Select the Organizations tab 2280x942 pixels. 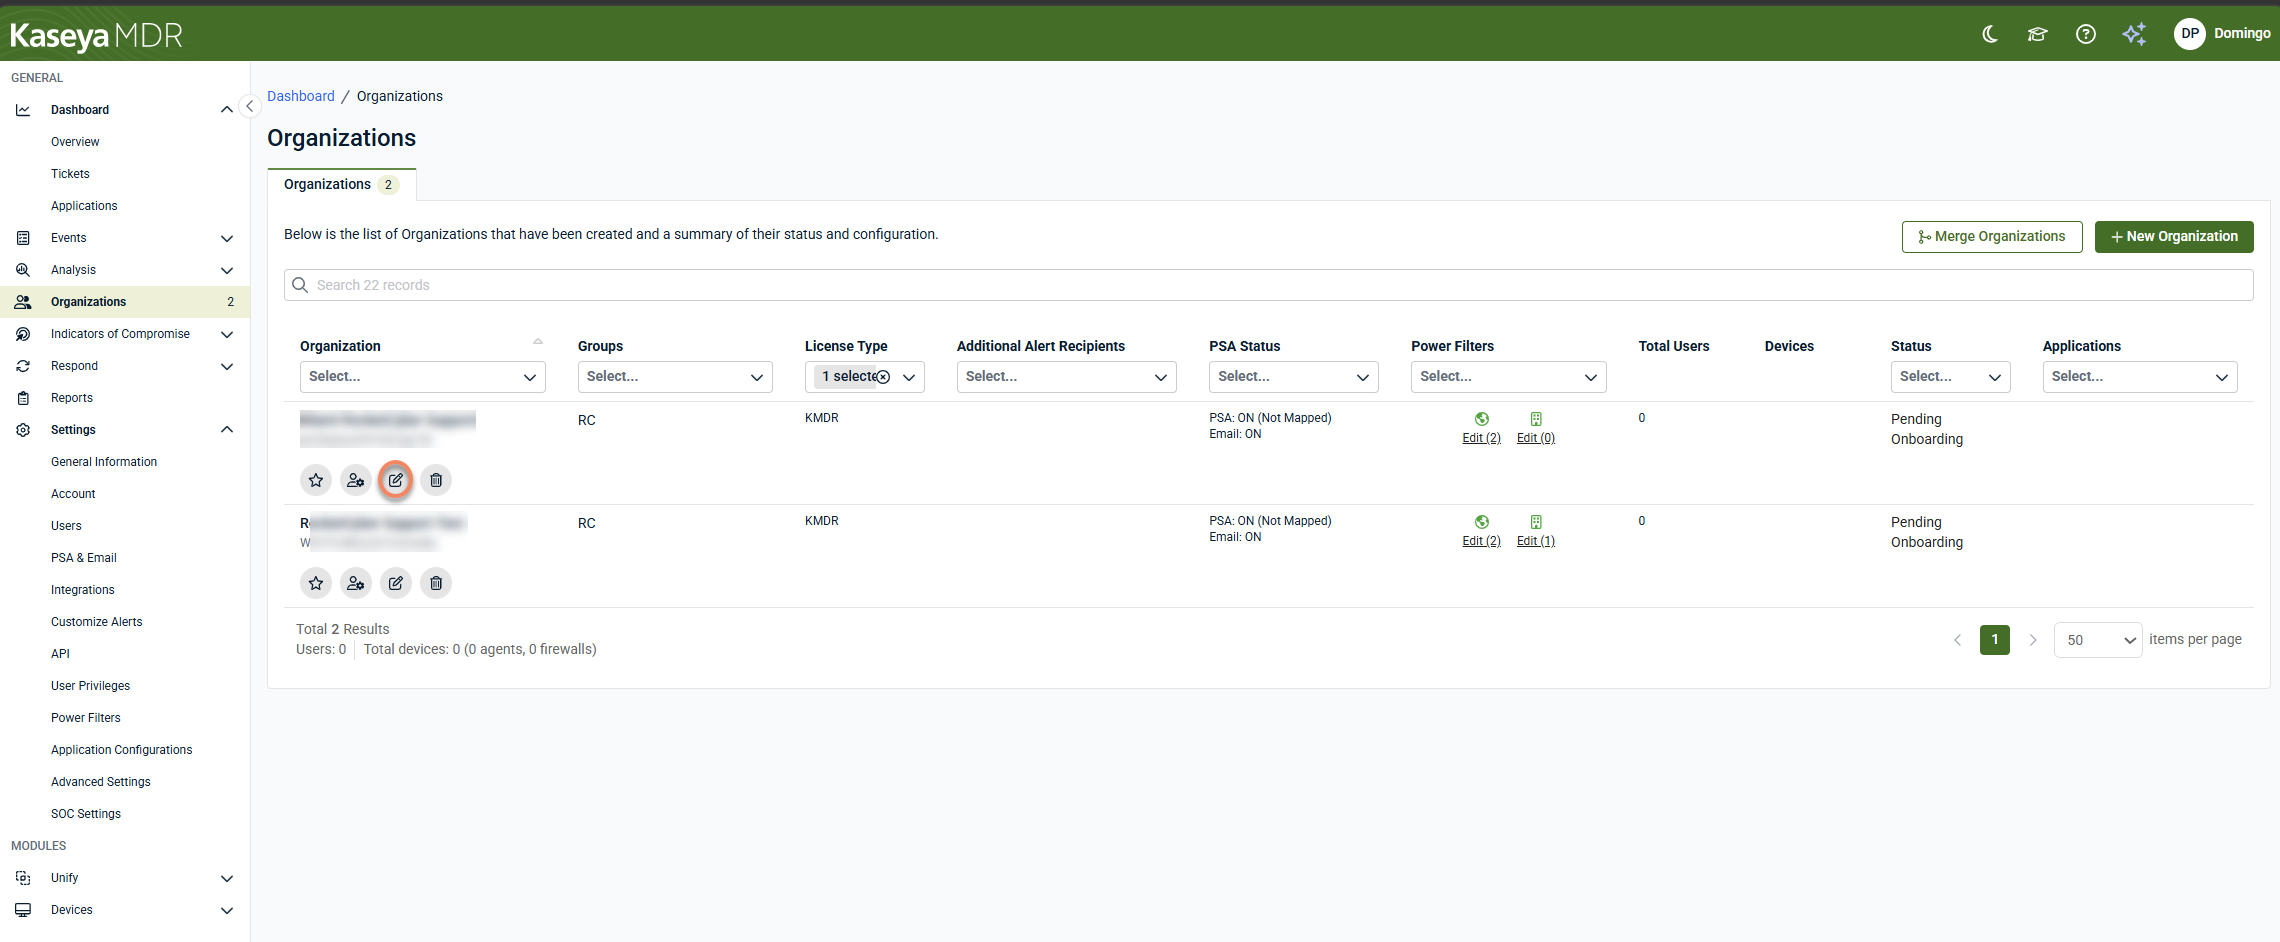click(341, 185)
